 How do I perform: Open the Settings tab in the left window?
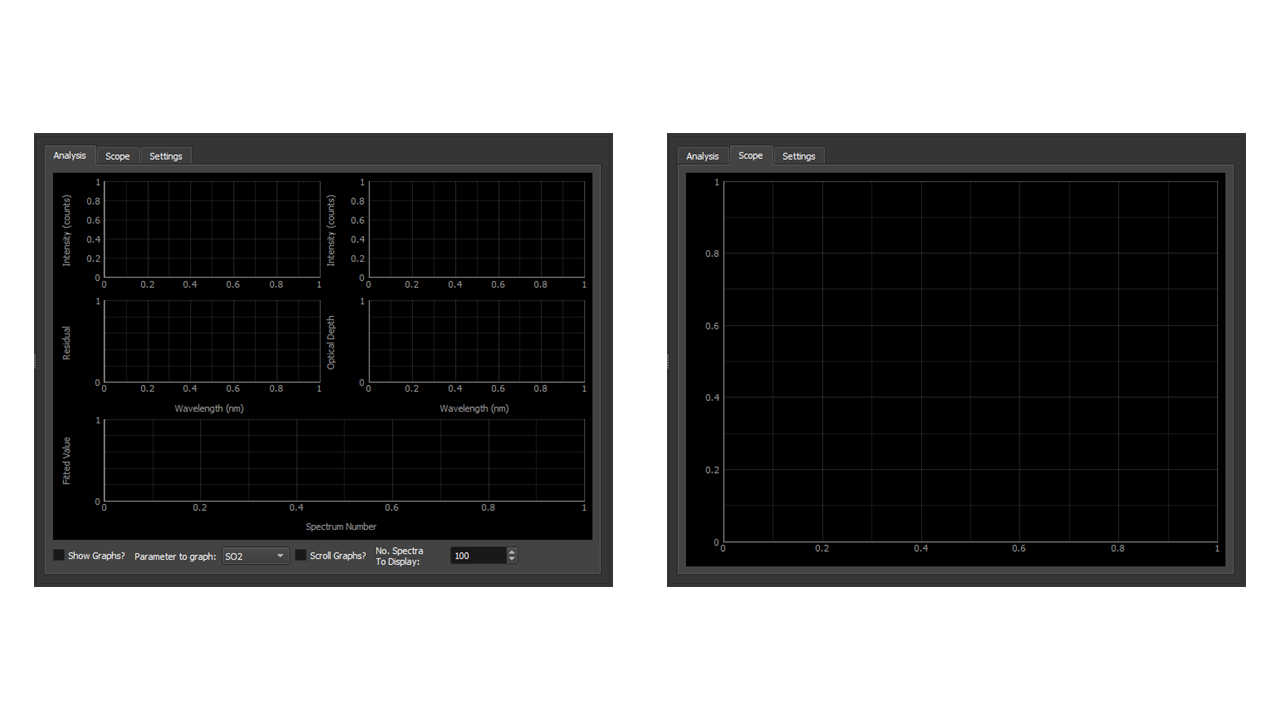pyautogui.click(x=166, y=156)
